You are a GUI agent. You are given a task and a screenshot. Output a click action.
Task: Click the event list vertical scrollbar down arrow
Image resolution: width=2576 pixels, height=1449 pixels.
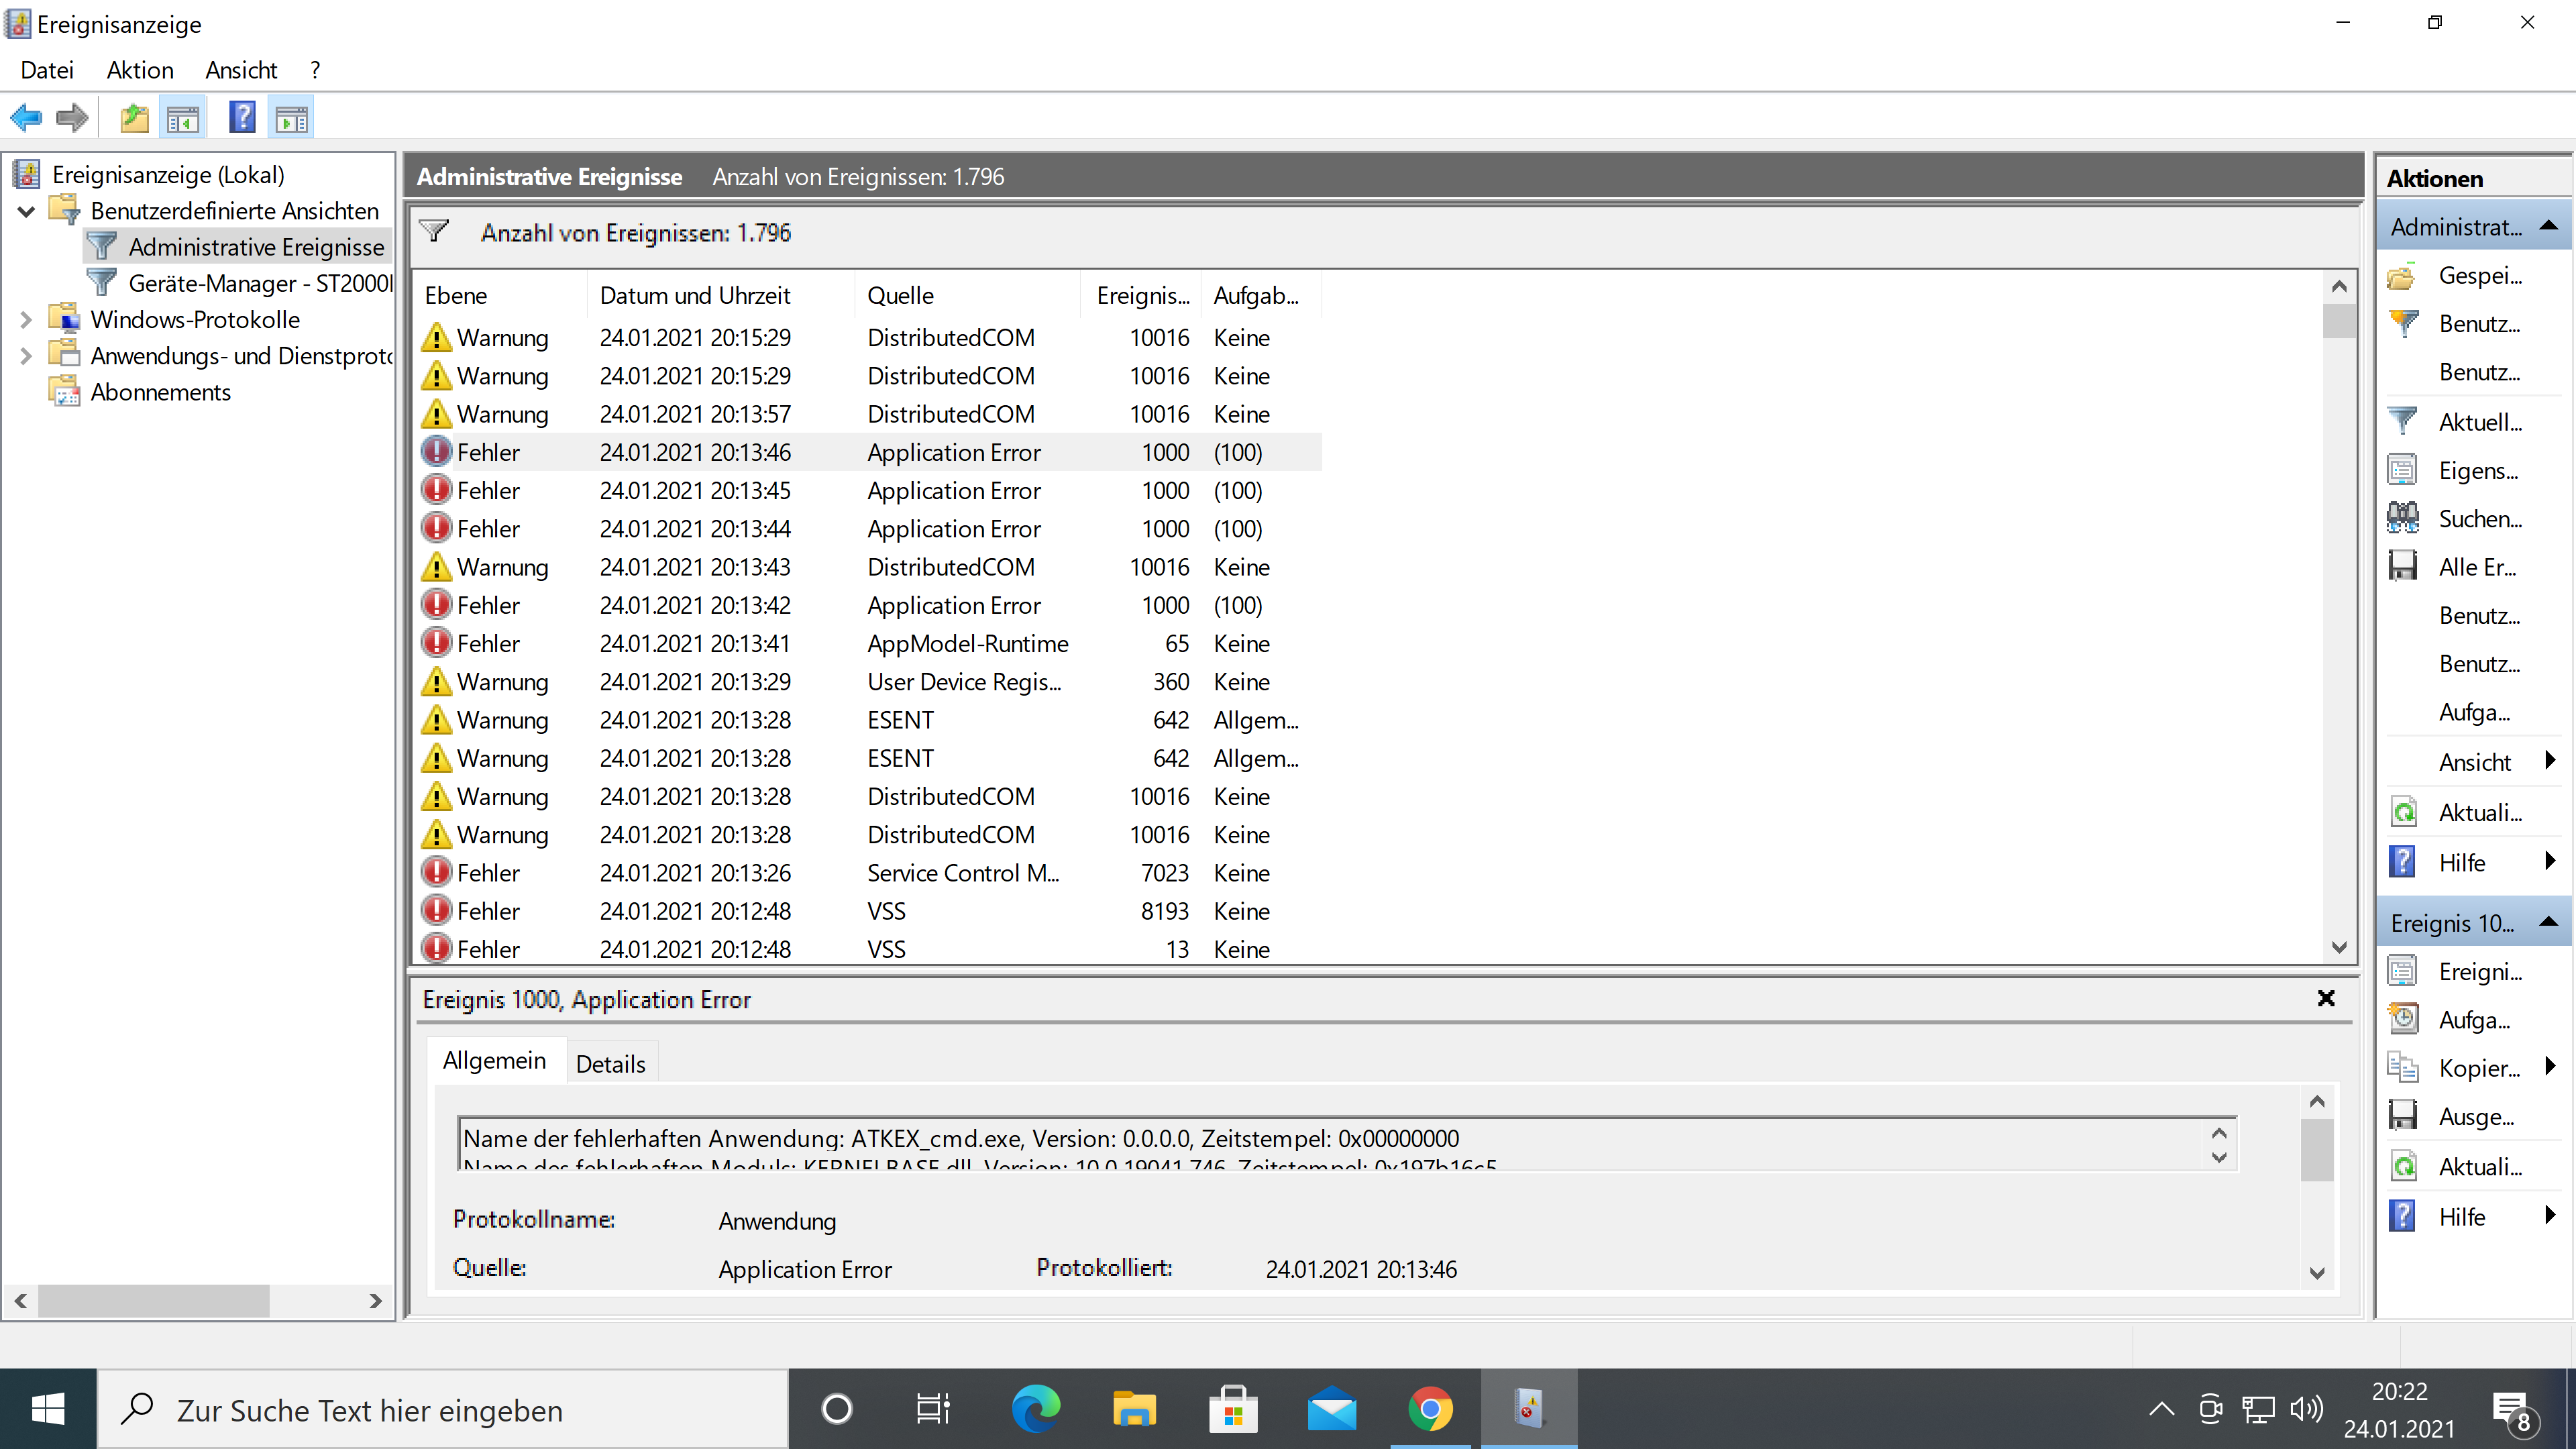[2339, 947]
